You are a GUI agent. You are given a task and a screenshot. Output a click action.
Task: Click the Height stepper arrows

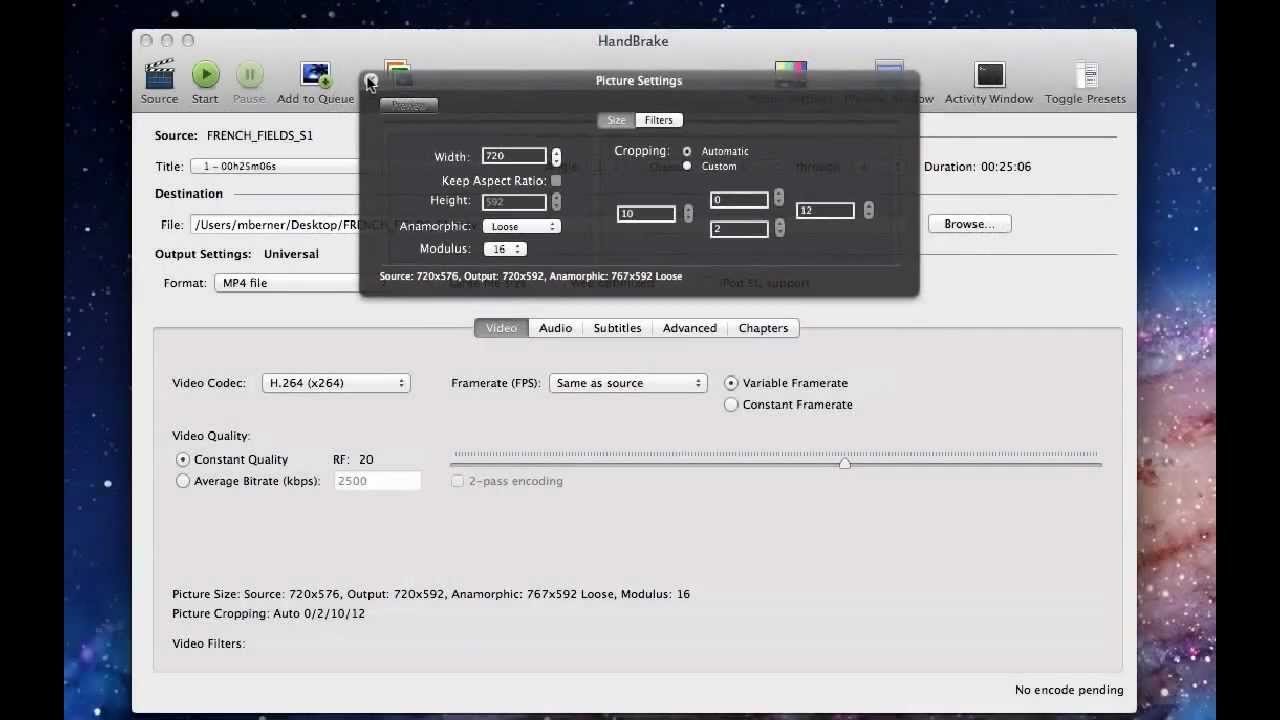coord(556,202)
